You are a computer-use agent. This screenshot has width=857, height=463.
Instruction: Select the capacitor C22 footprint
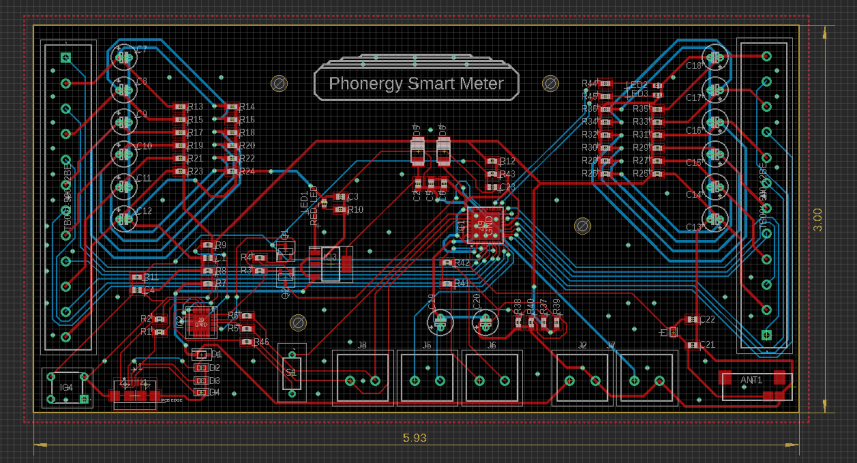(694, 320)
